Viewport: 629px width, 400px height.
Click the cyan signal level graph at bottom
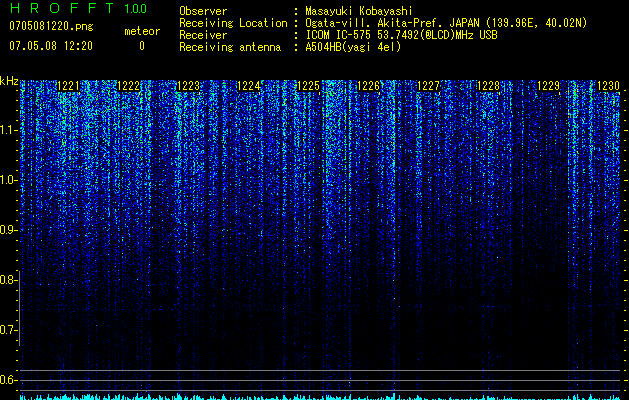click(321, 397)
